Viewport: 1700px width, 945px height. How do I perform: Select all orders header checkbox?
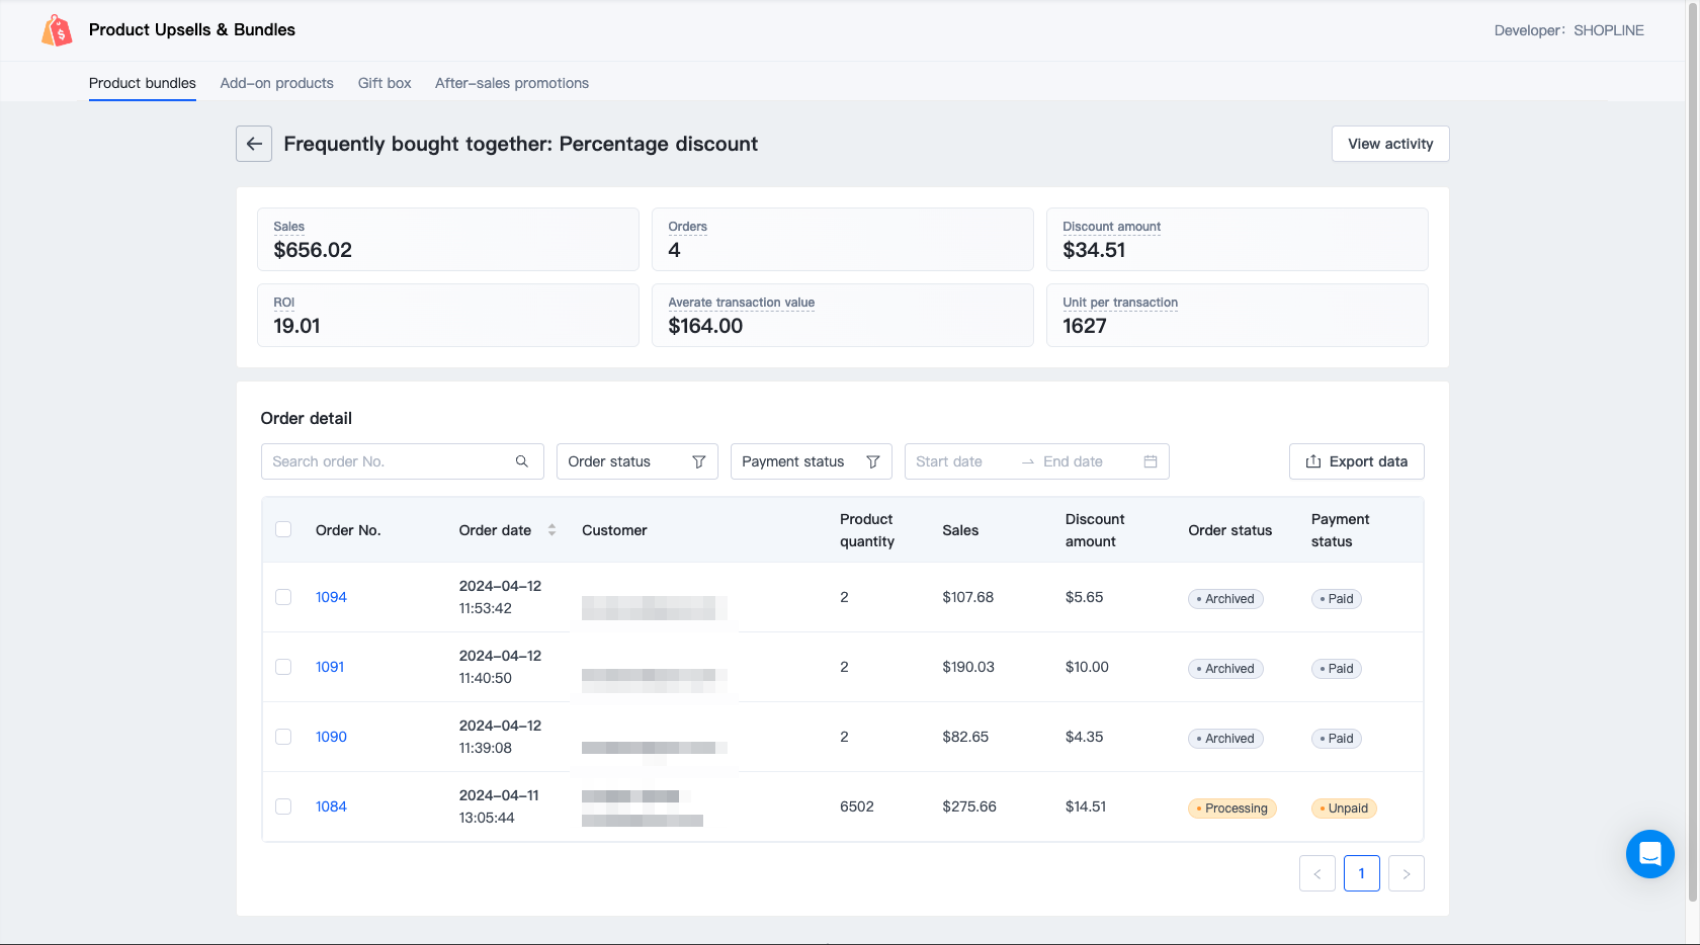click(284, 530)
